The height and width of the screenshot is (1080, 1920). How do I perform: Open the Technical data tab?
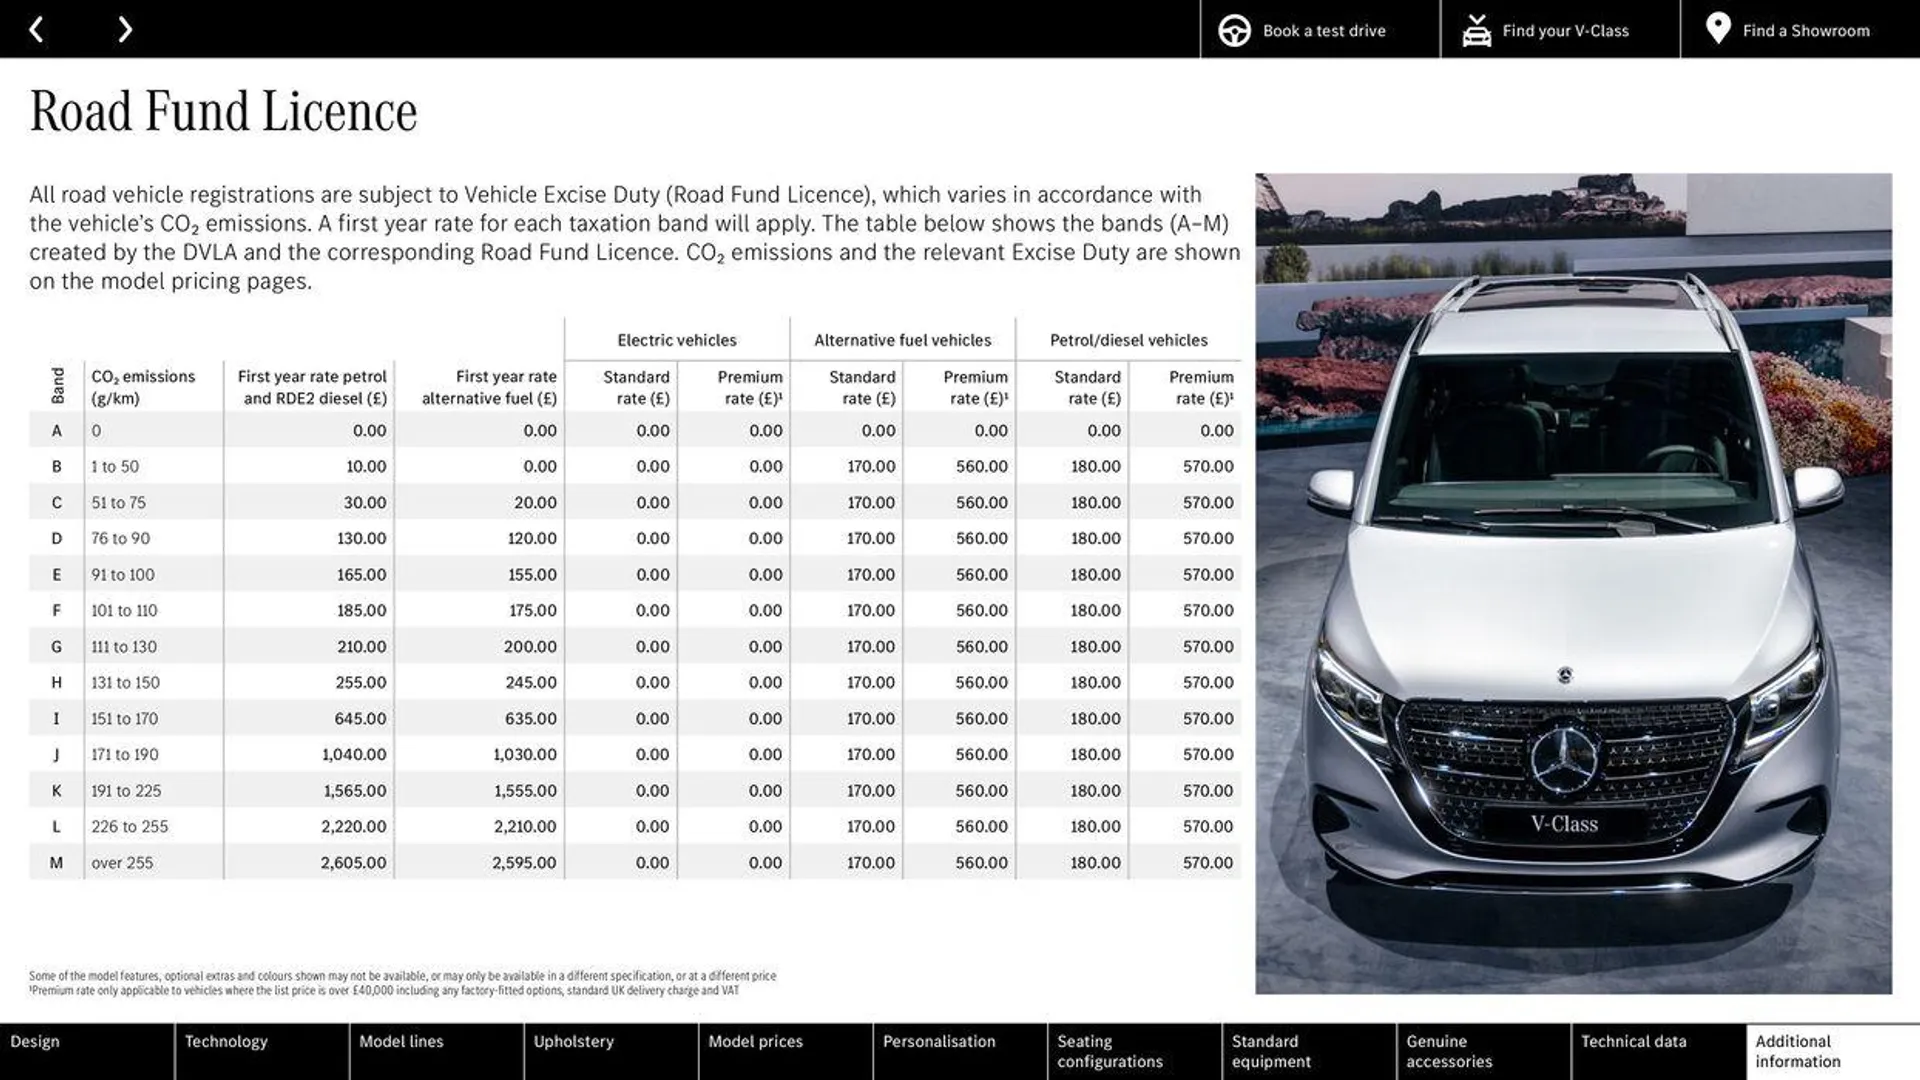1658,1051
